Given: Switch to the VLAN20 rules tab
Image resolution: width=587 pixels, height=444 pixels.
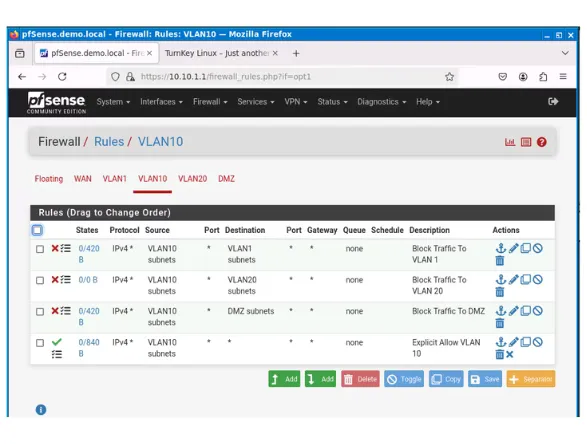Looking at the screenshot, I should (192, 179).
